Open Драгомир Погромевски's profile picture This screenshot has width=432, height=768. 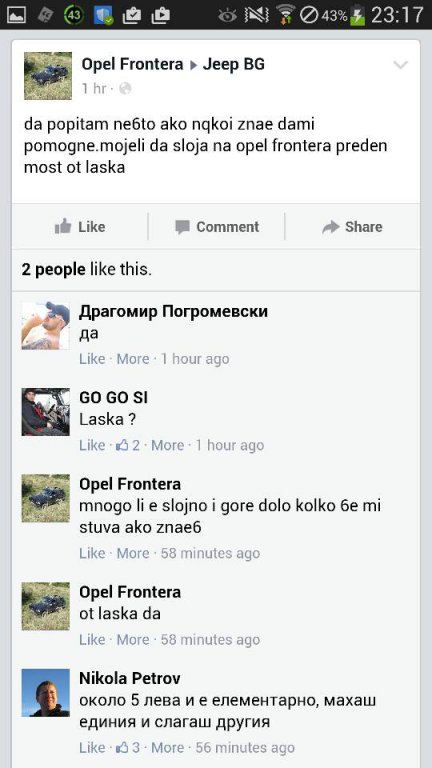(46, 326)
